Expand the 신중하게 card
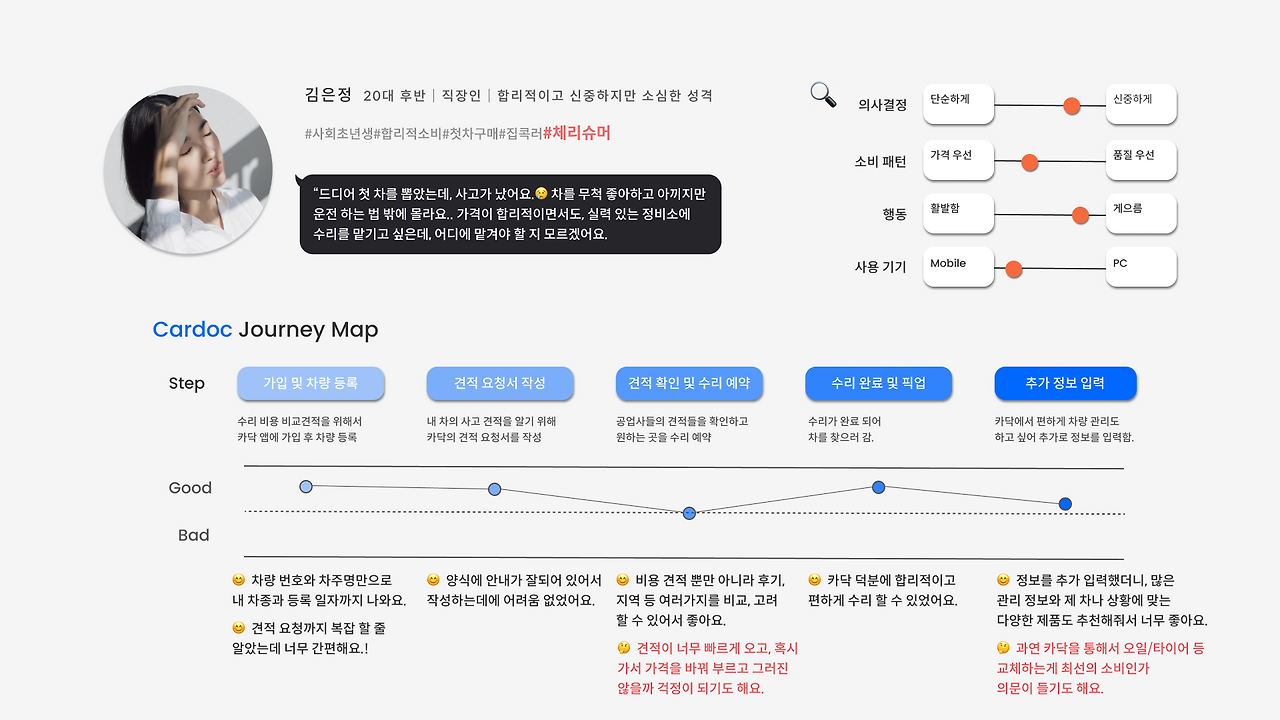The width and height of the screenshot is (1280, 720). click(1140, 104)
